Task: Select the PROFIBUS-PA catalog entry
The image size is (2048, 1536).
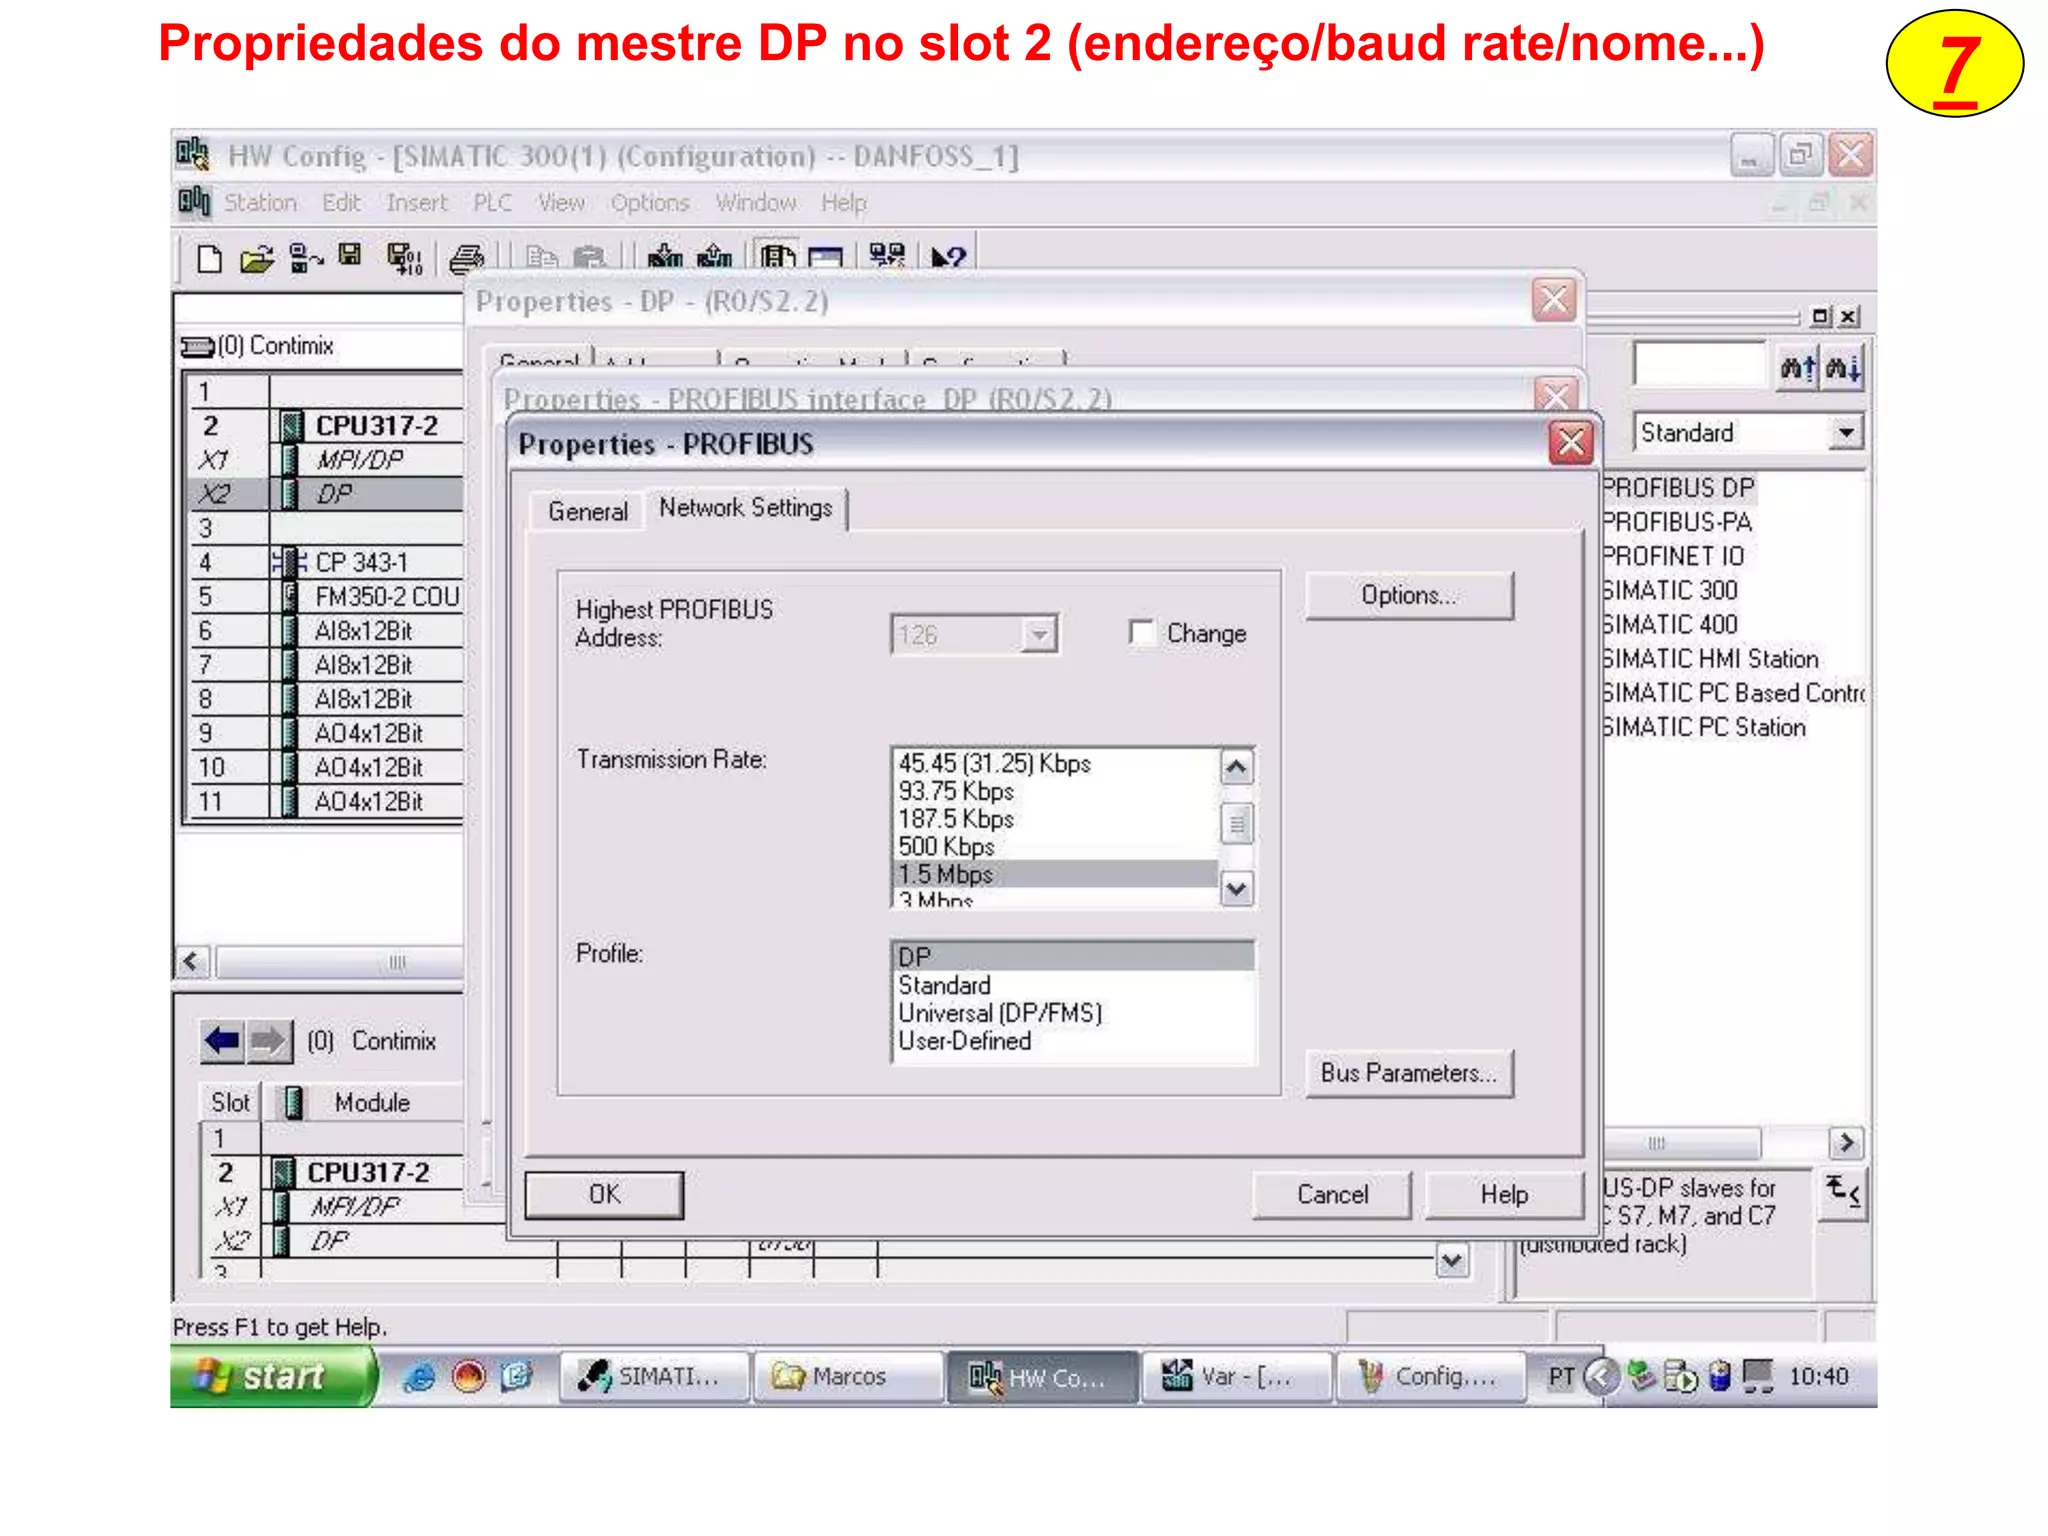Action: tap(1678, 522)
